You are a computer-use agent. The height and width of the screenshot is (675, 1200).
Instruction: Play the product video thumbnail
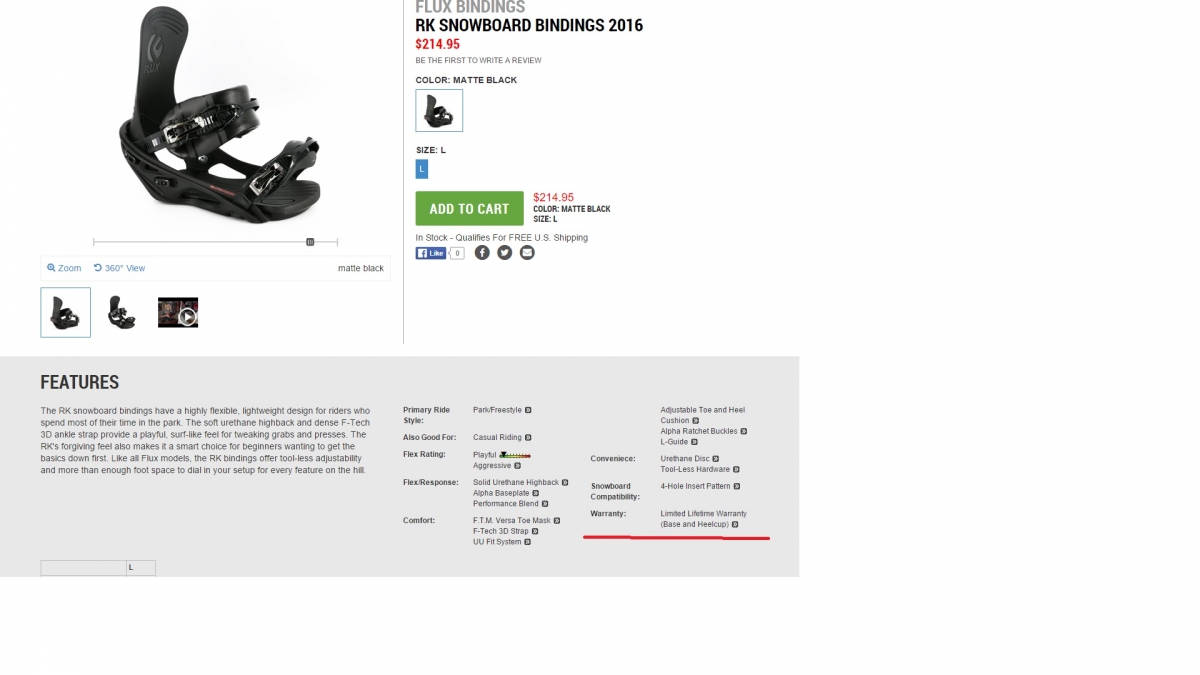[x=178, y=313]
